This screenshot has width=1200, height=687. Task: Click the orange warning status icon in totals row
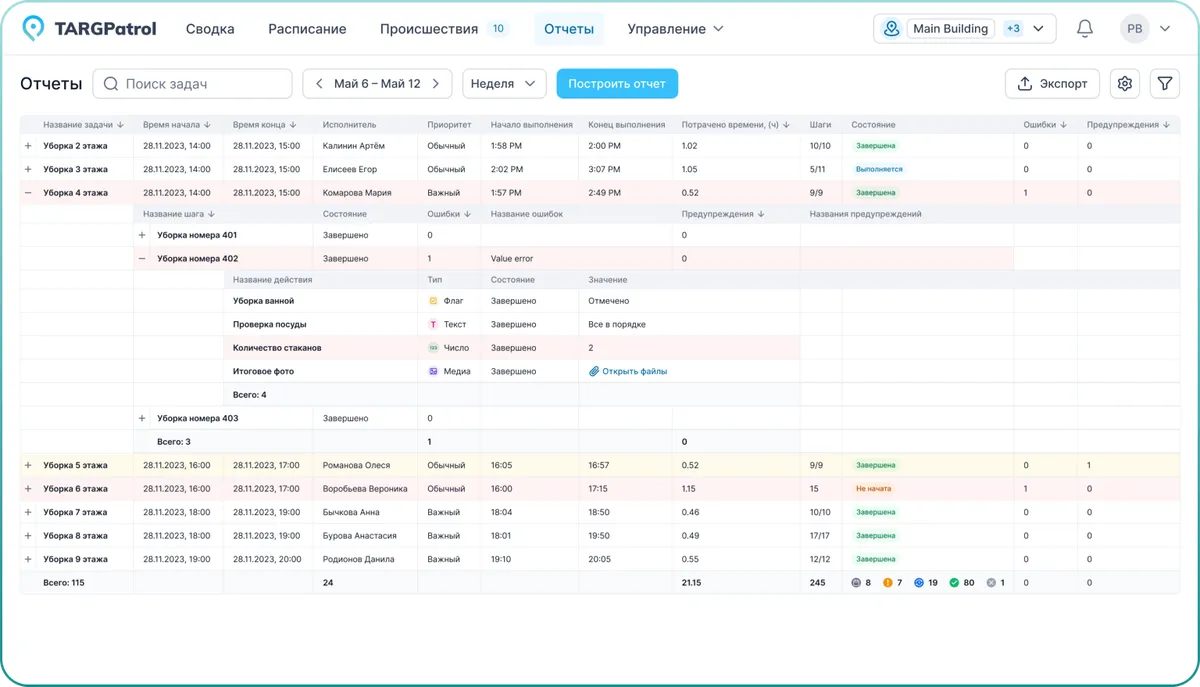click(888, 581)
